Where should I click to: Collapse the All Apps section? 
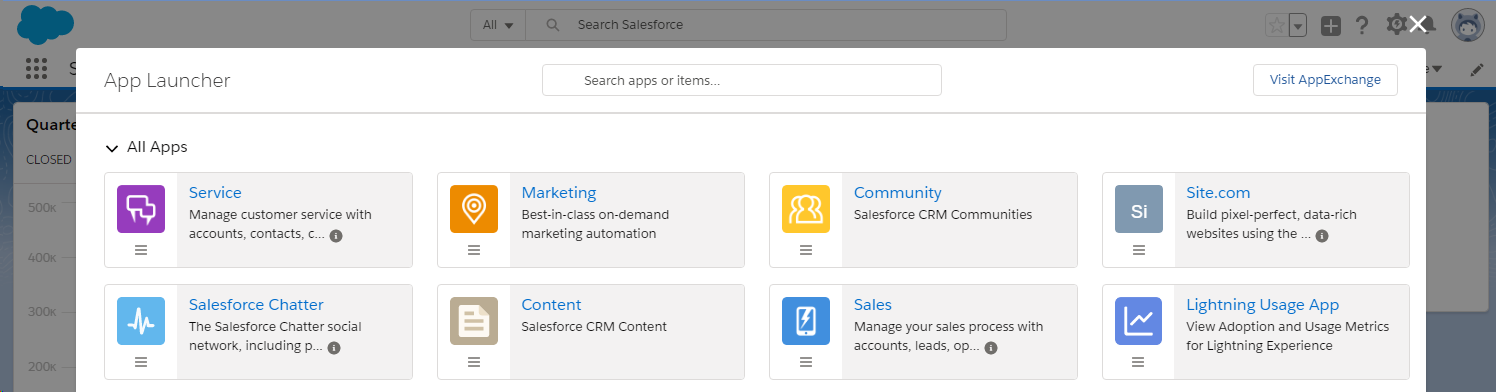point(112,148)
